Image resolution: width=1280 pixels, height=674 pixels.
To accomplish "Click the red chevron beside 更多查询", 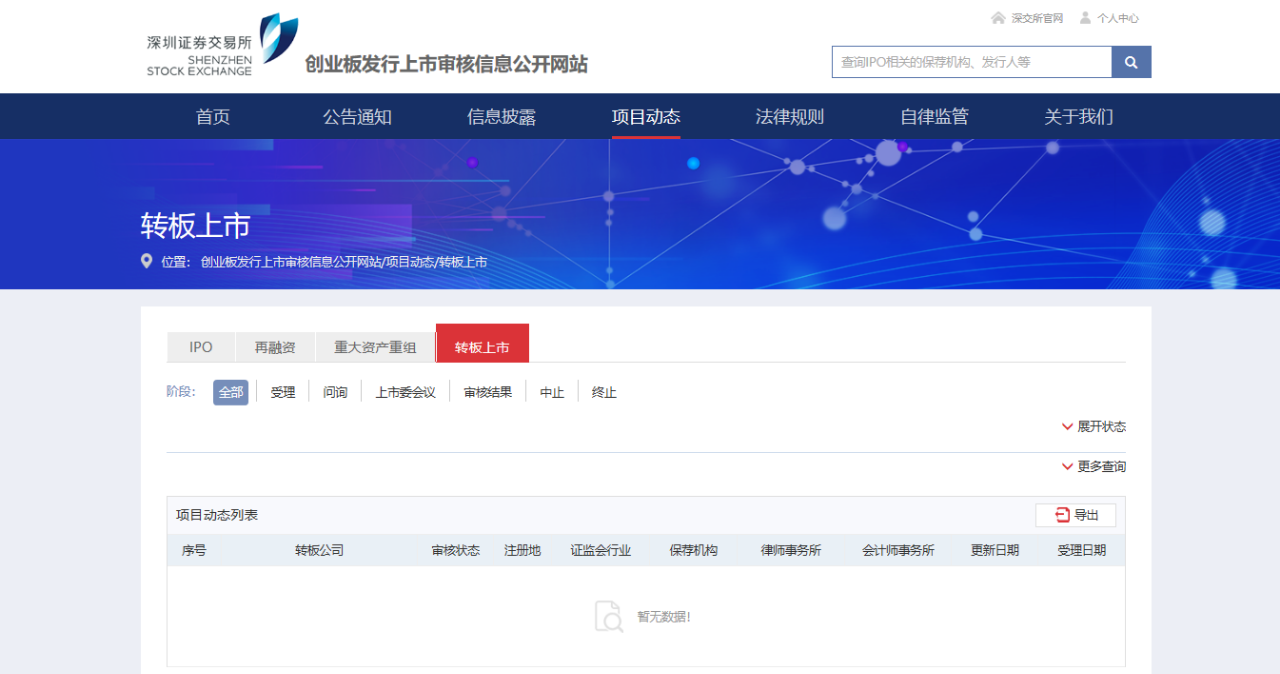I will pos(1067,467).
